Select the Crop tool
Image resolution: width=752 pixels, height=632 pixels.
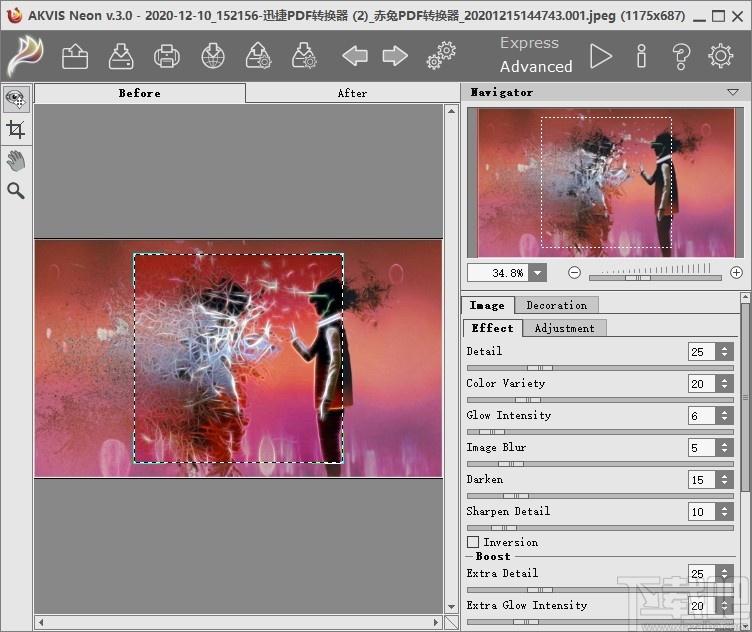[x=15, y=129]
